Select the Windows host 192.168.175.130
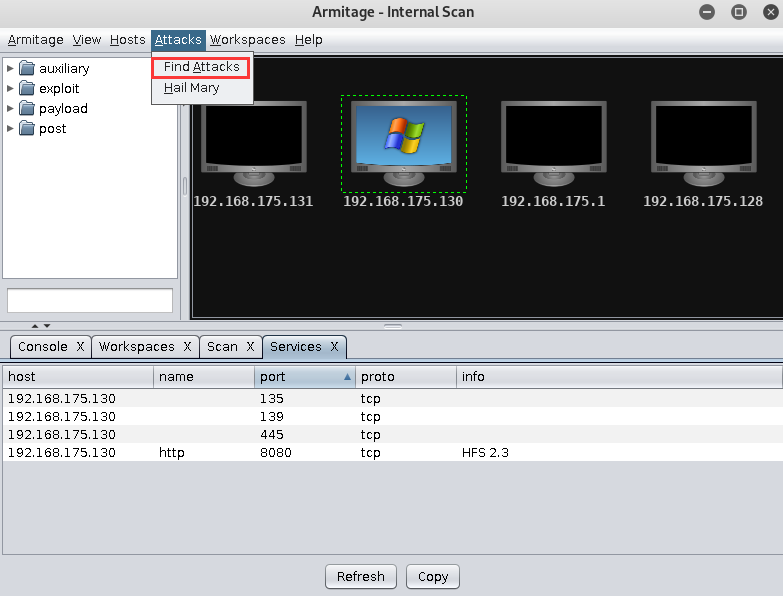The width and height of the screenshot is (783, 596). pyautogui.click(x=403, y=145)
